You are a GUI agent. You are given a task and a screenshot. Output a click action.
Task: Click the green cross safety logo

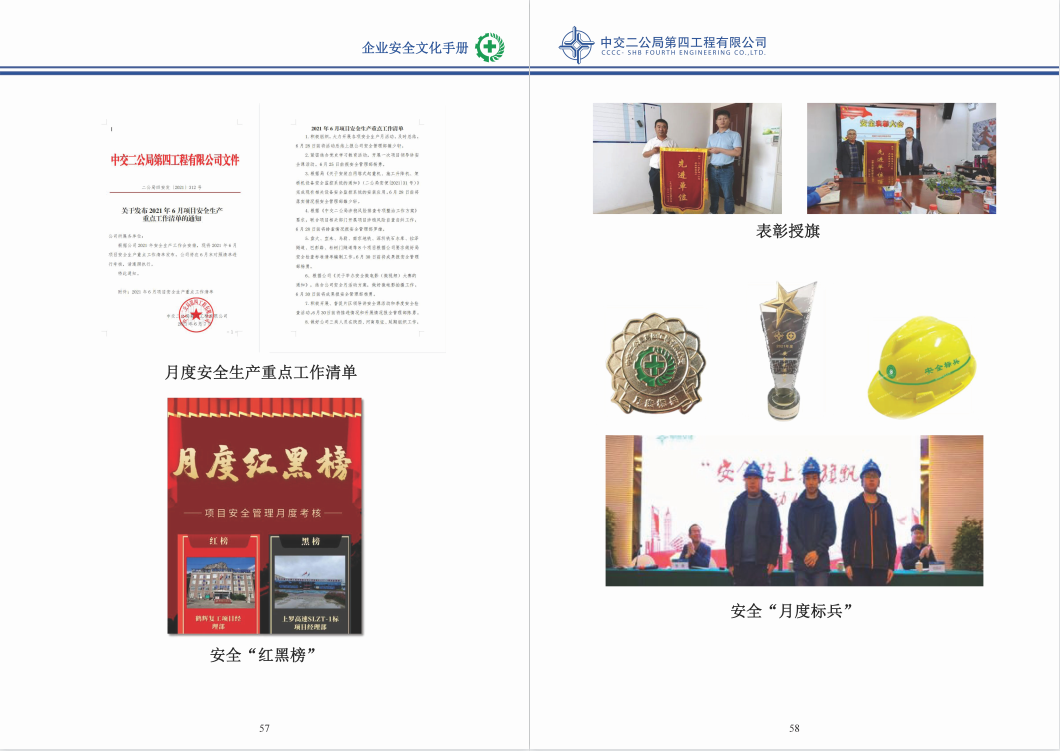coord(490,47)
